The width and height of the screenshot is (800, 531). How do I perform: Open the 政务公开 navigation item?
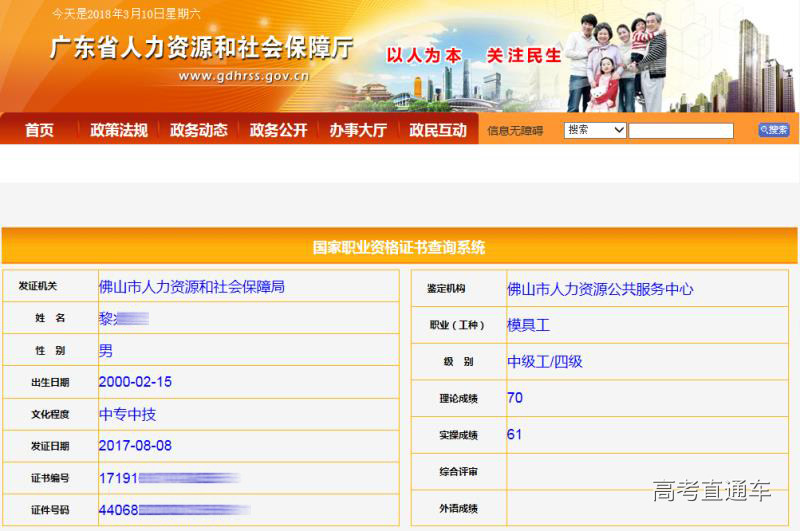click(x=278, y=130)
